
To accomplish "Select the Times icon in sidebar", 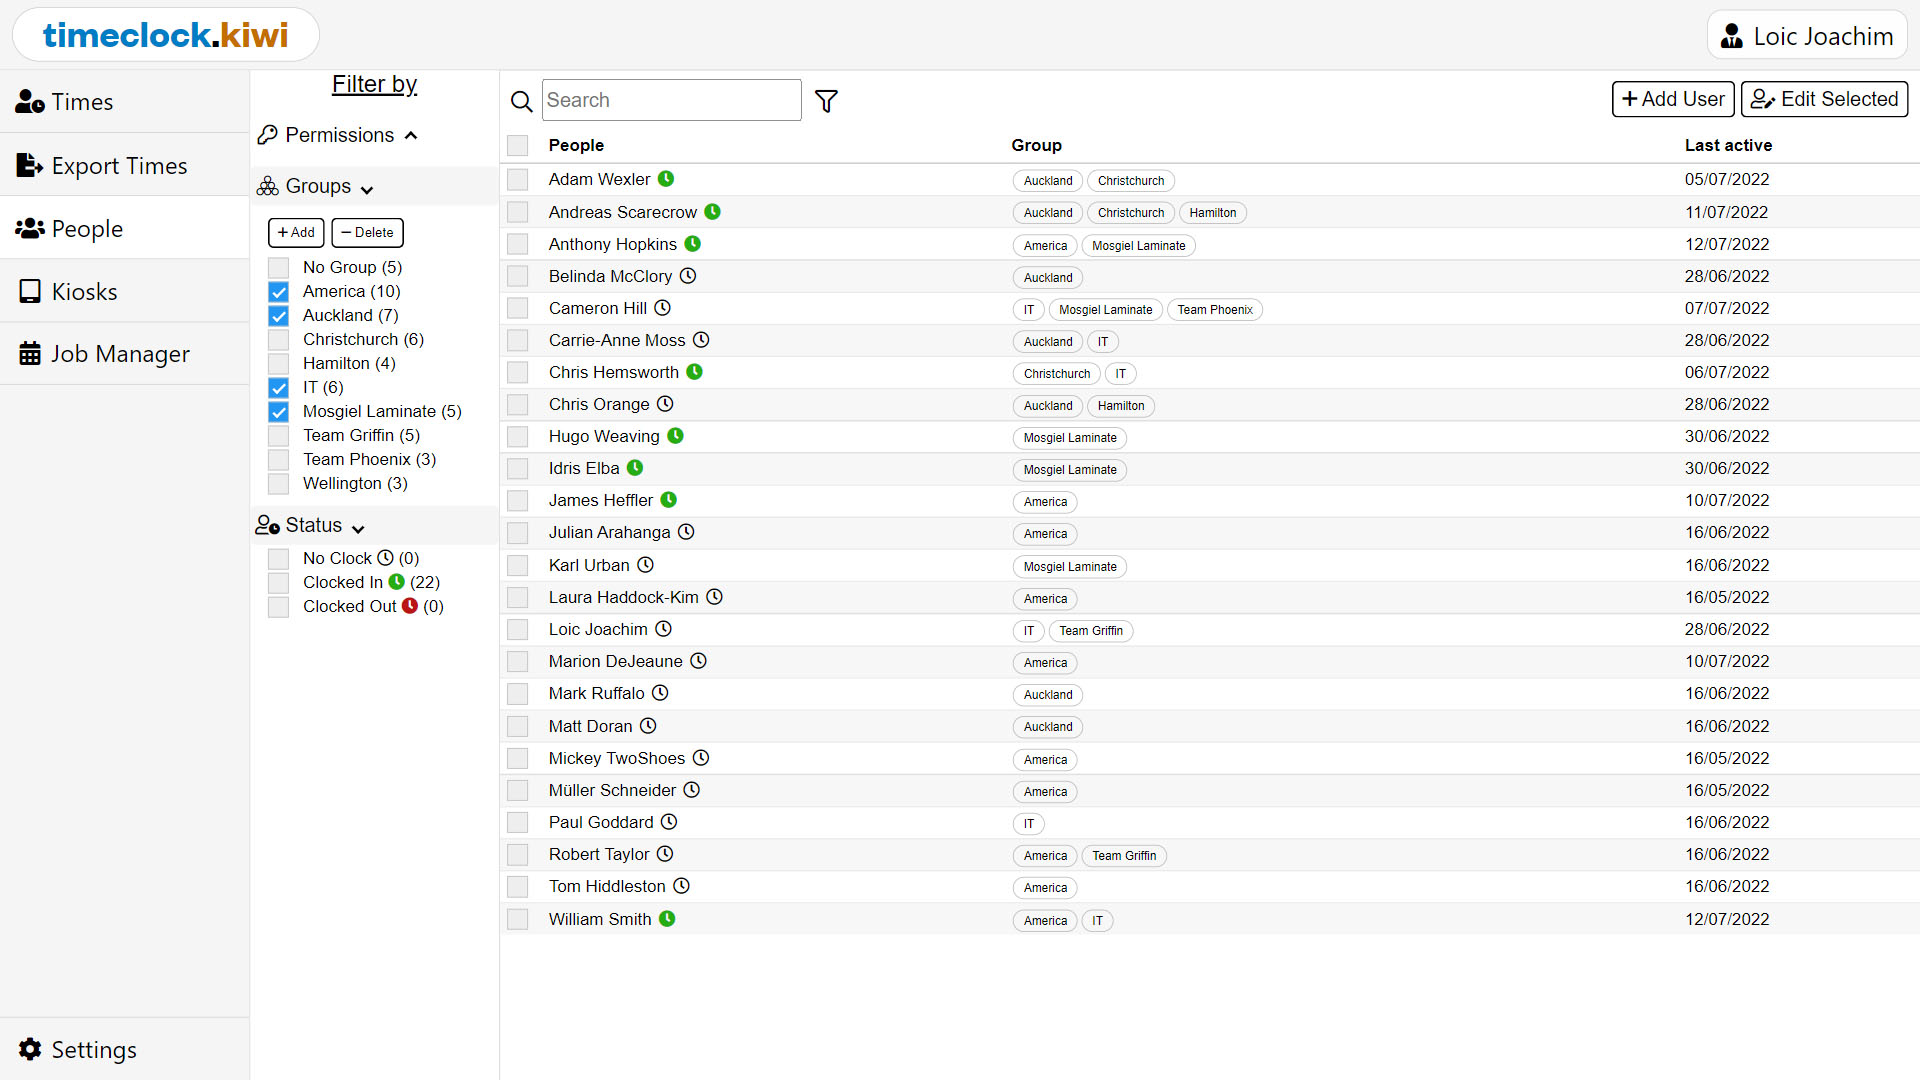I will point(30,100).
